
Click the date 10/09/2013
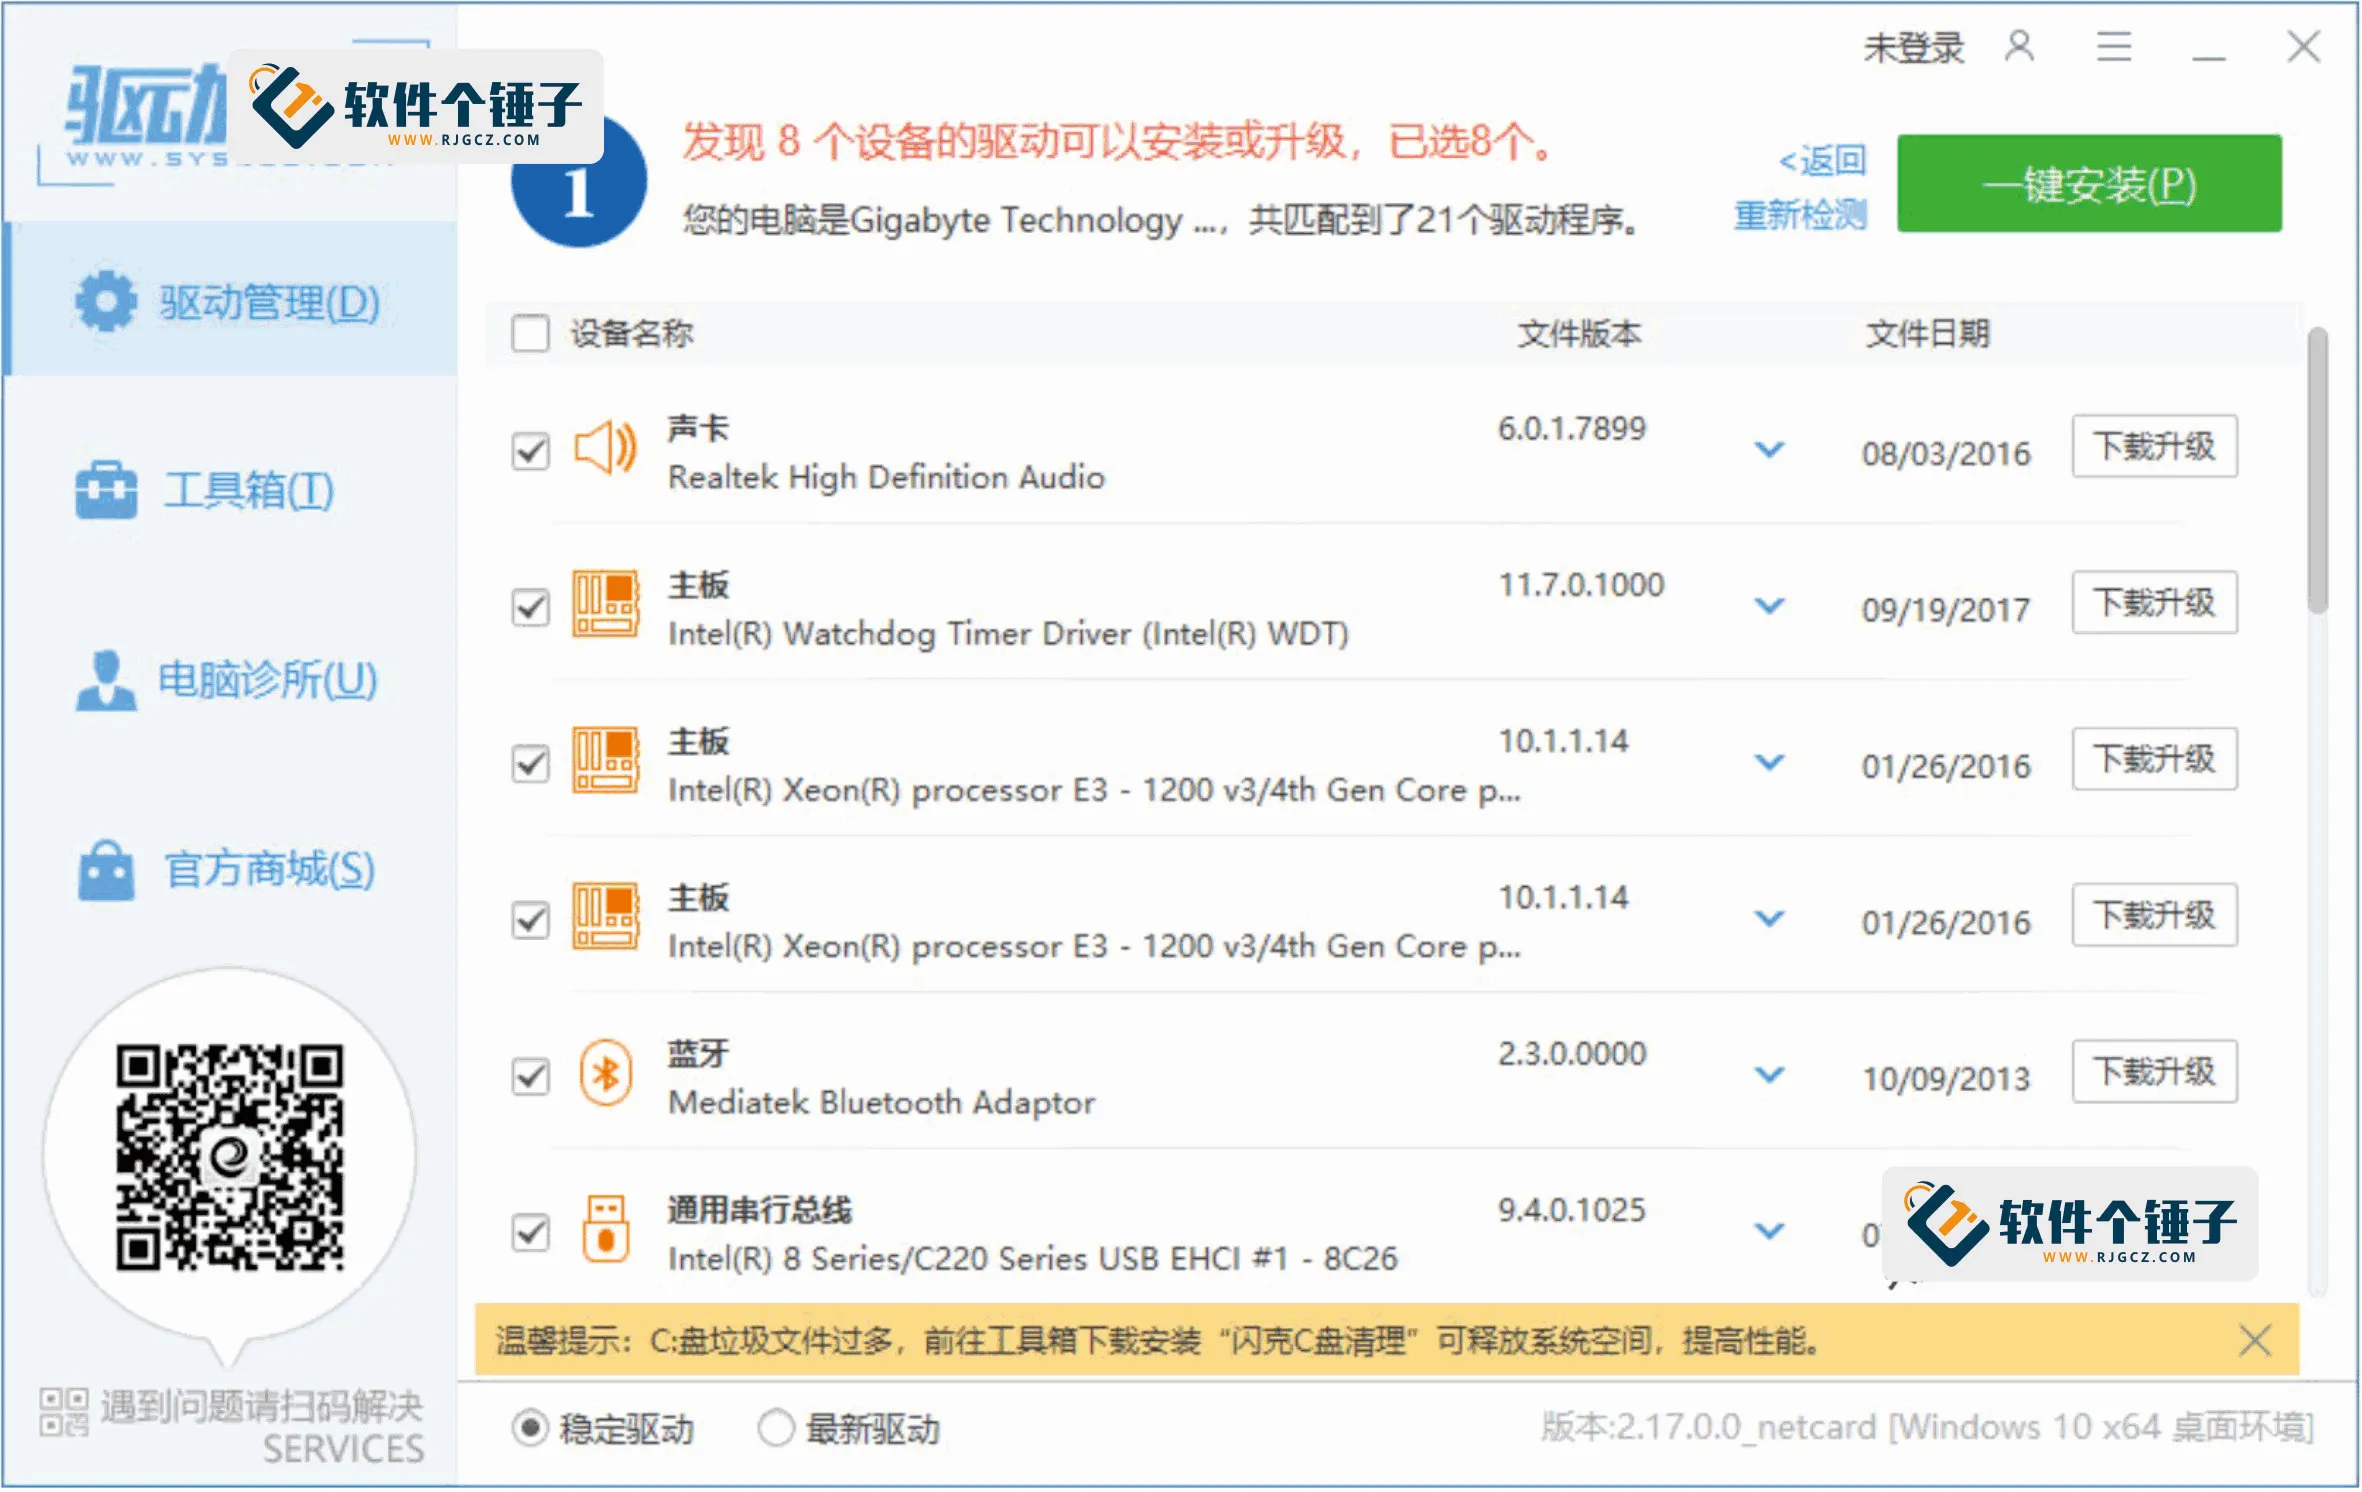pyautogui.click(x=1945, y=1079)
